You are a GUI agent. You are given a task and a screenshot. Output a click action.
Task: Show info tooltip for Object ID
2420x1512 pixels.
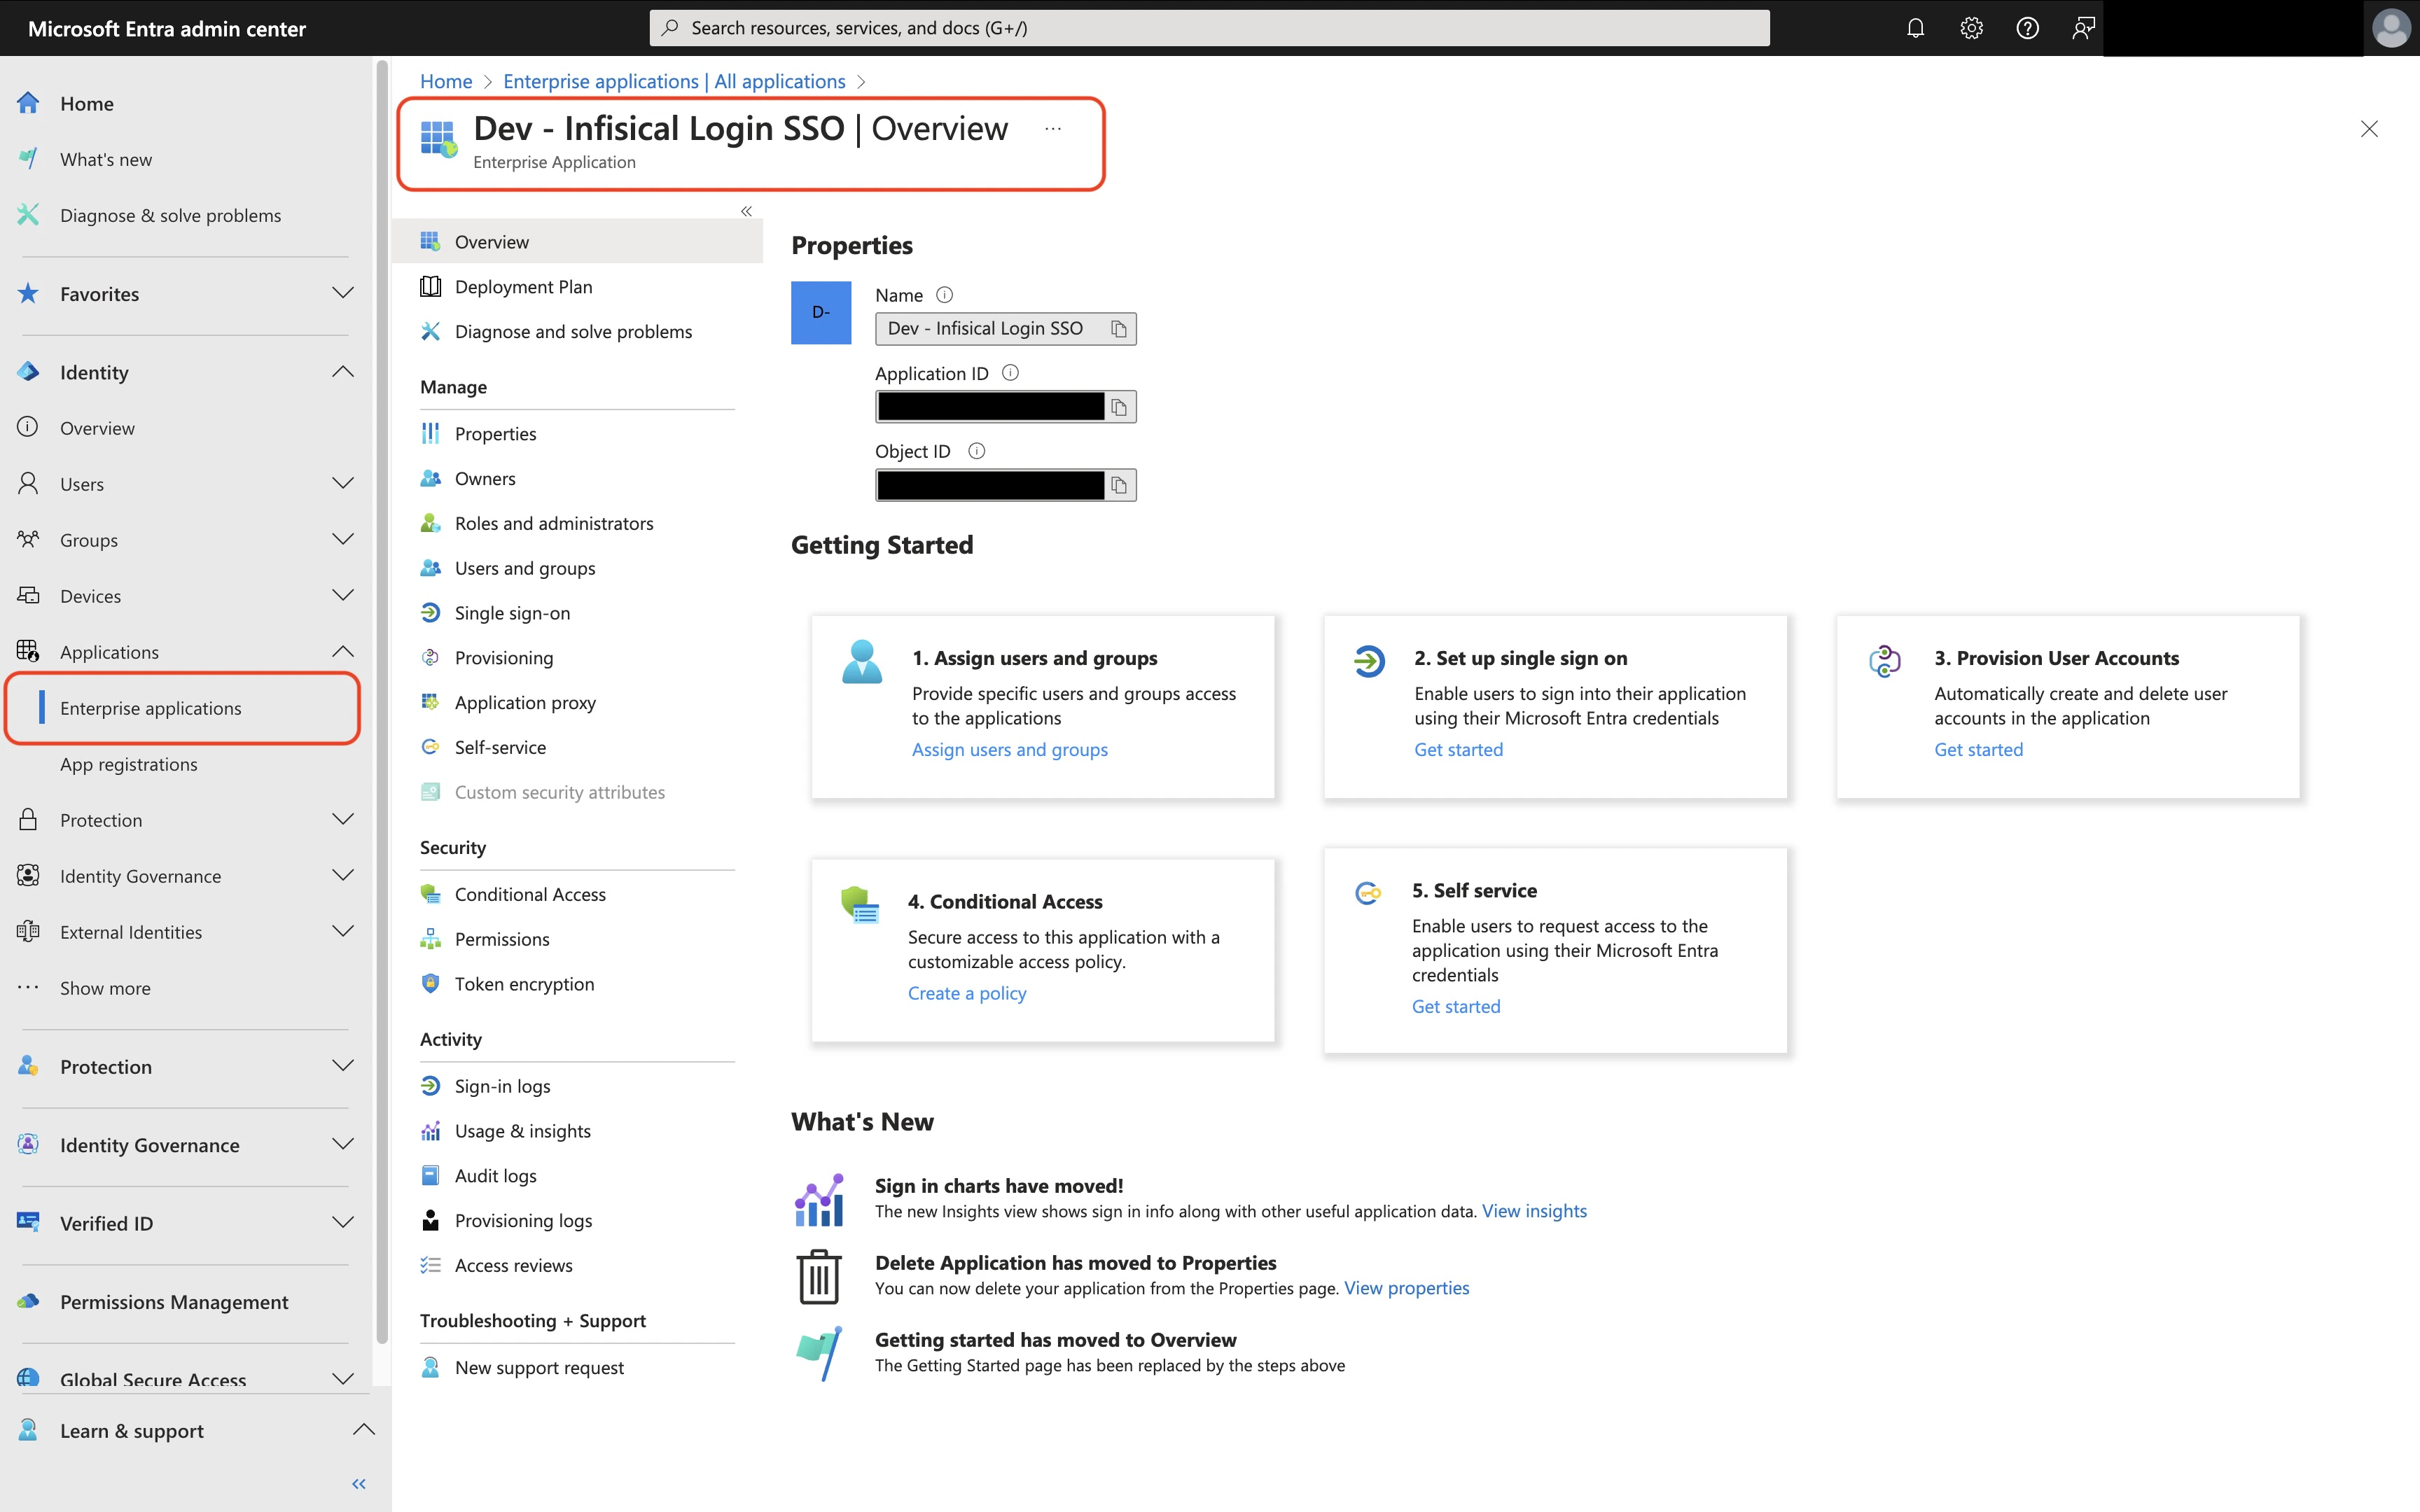[977, 451]
